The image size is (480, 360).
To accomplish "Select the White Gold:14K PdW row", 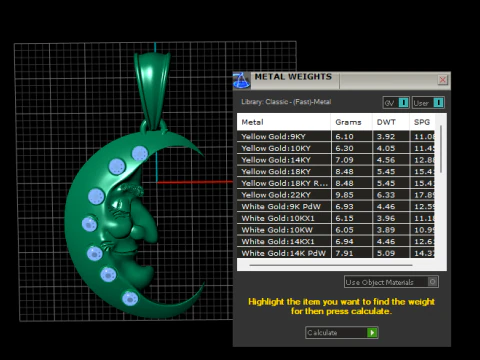I will click(x=336, y=253).
